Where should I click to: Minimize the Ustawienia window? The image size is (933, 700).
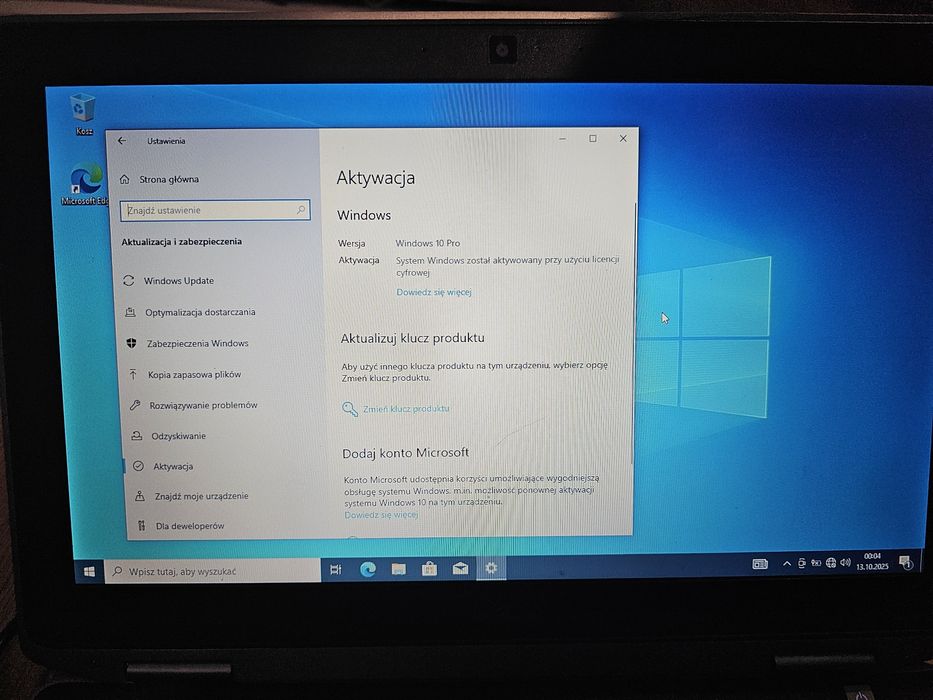tap(562, 139)
